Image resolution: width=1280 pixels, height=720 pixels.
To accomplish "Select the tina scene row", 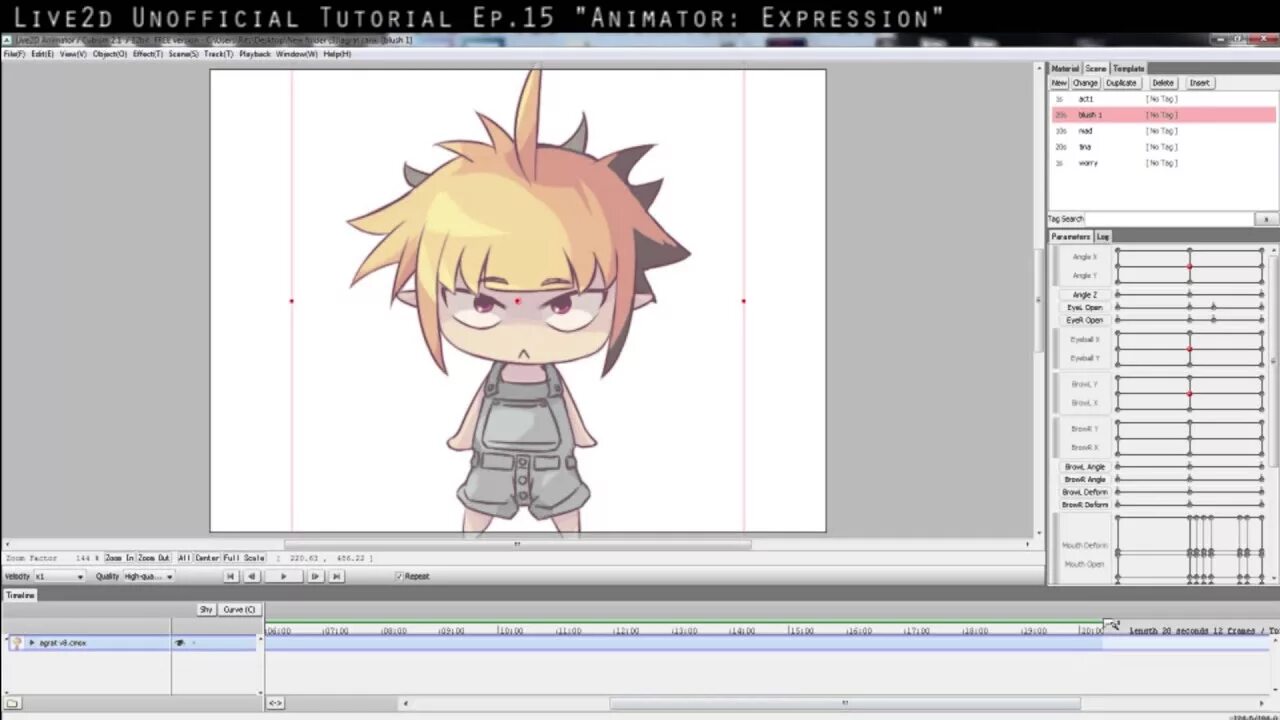I will [x=1163, y=147].
